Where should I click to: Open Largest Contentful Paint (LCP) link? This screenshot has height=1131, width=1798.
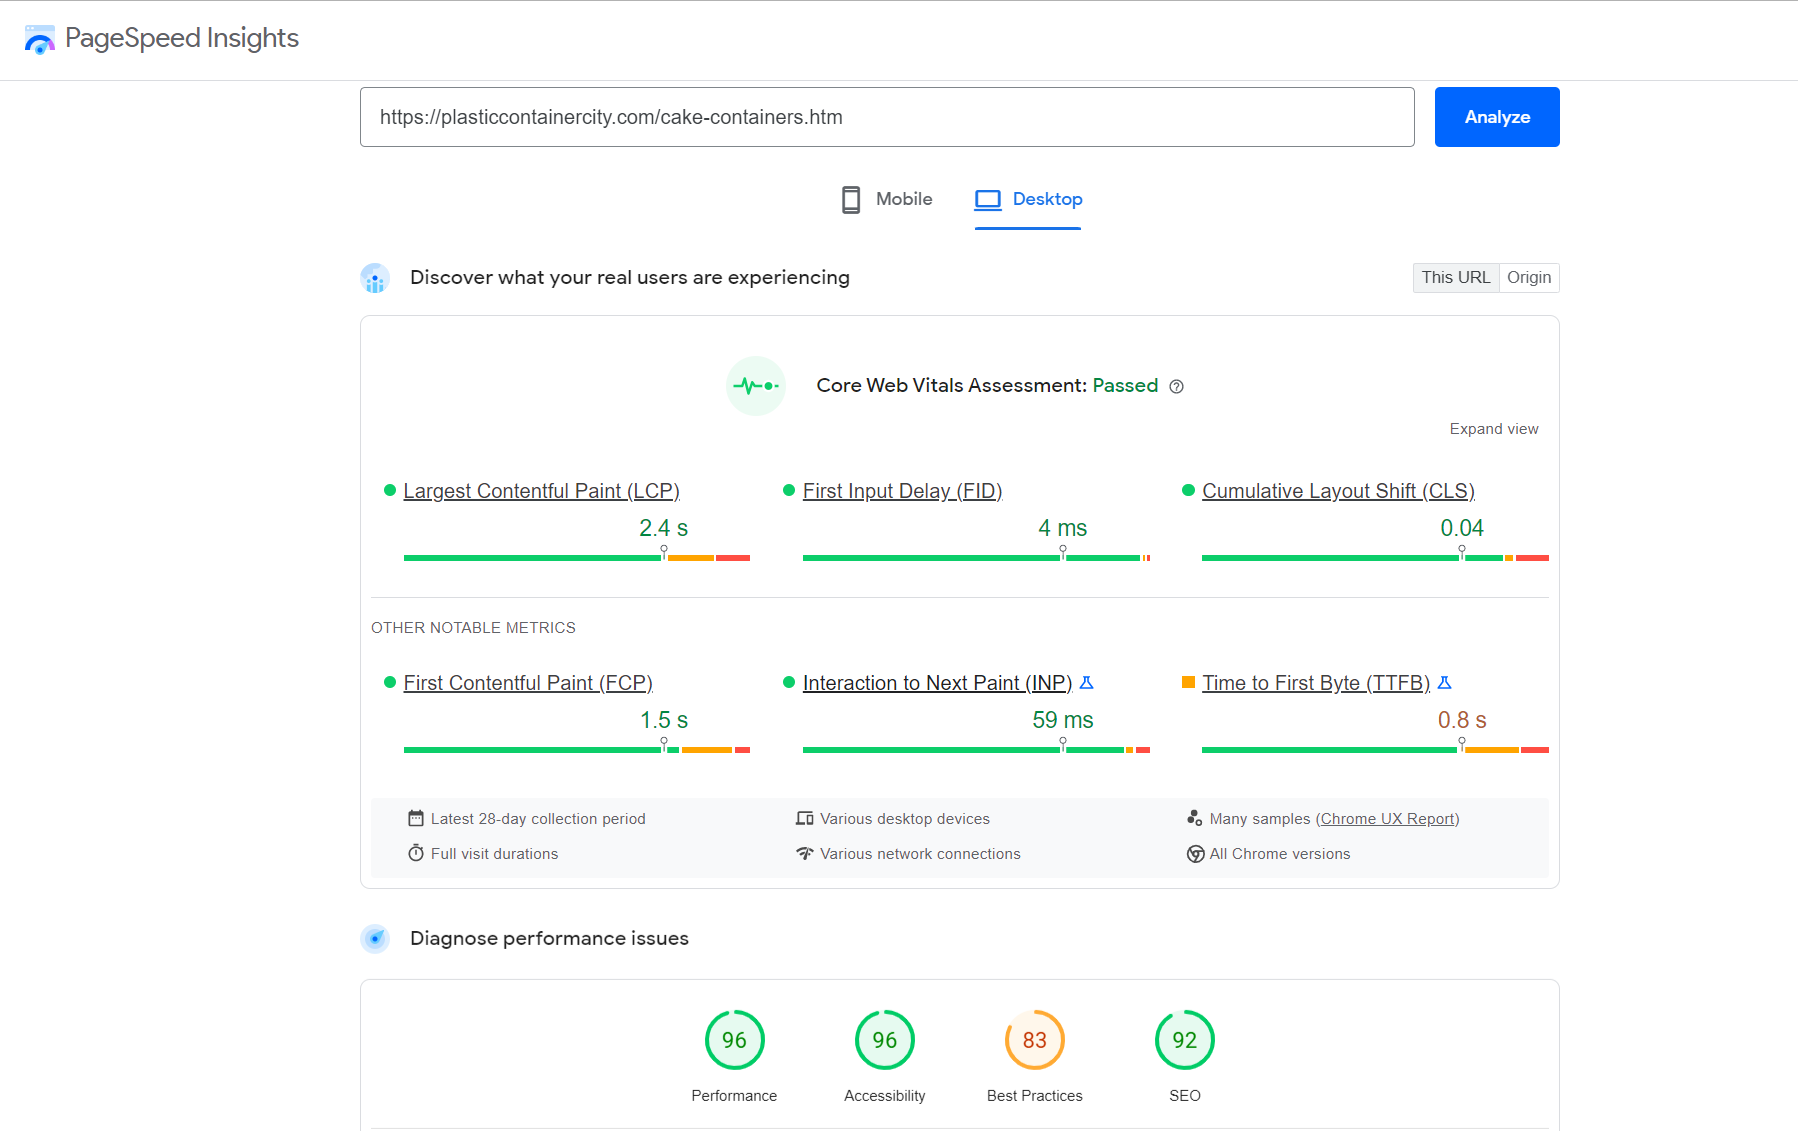click(541, 491)
